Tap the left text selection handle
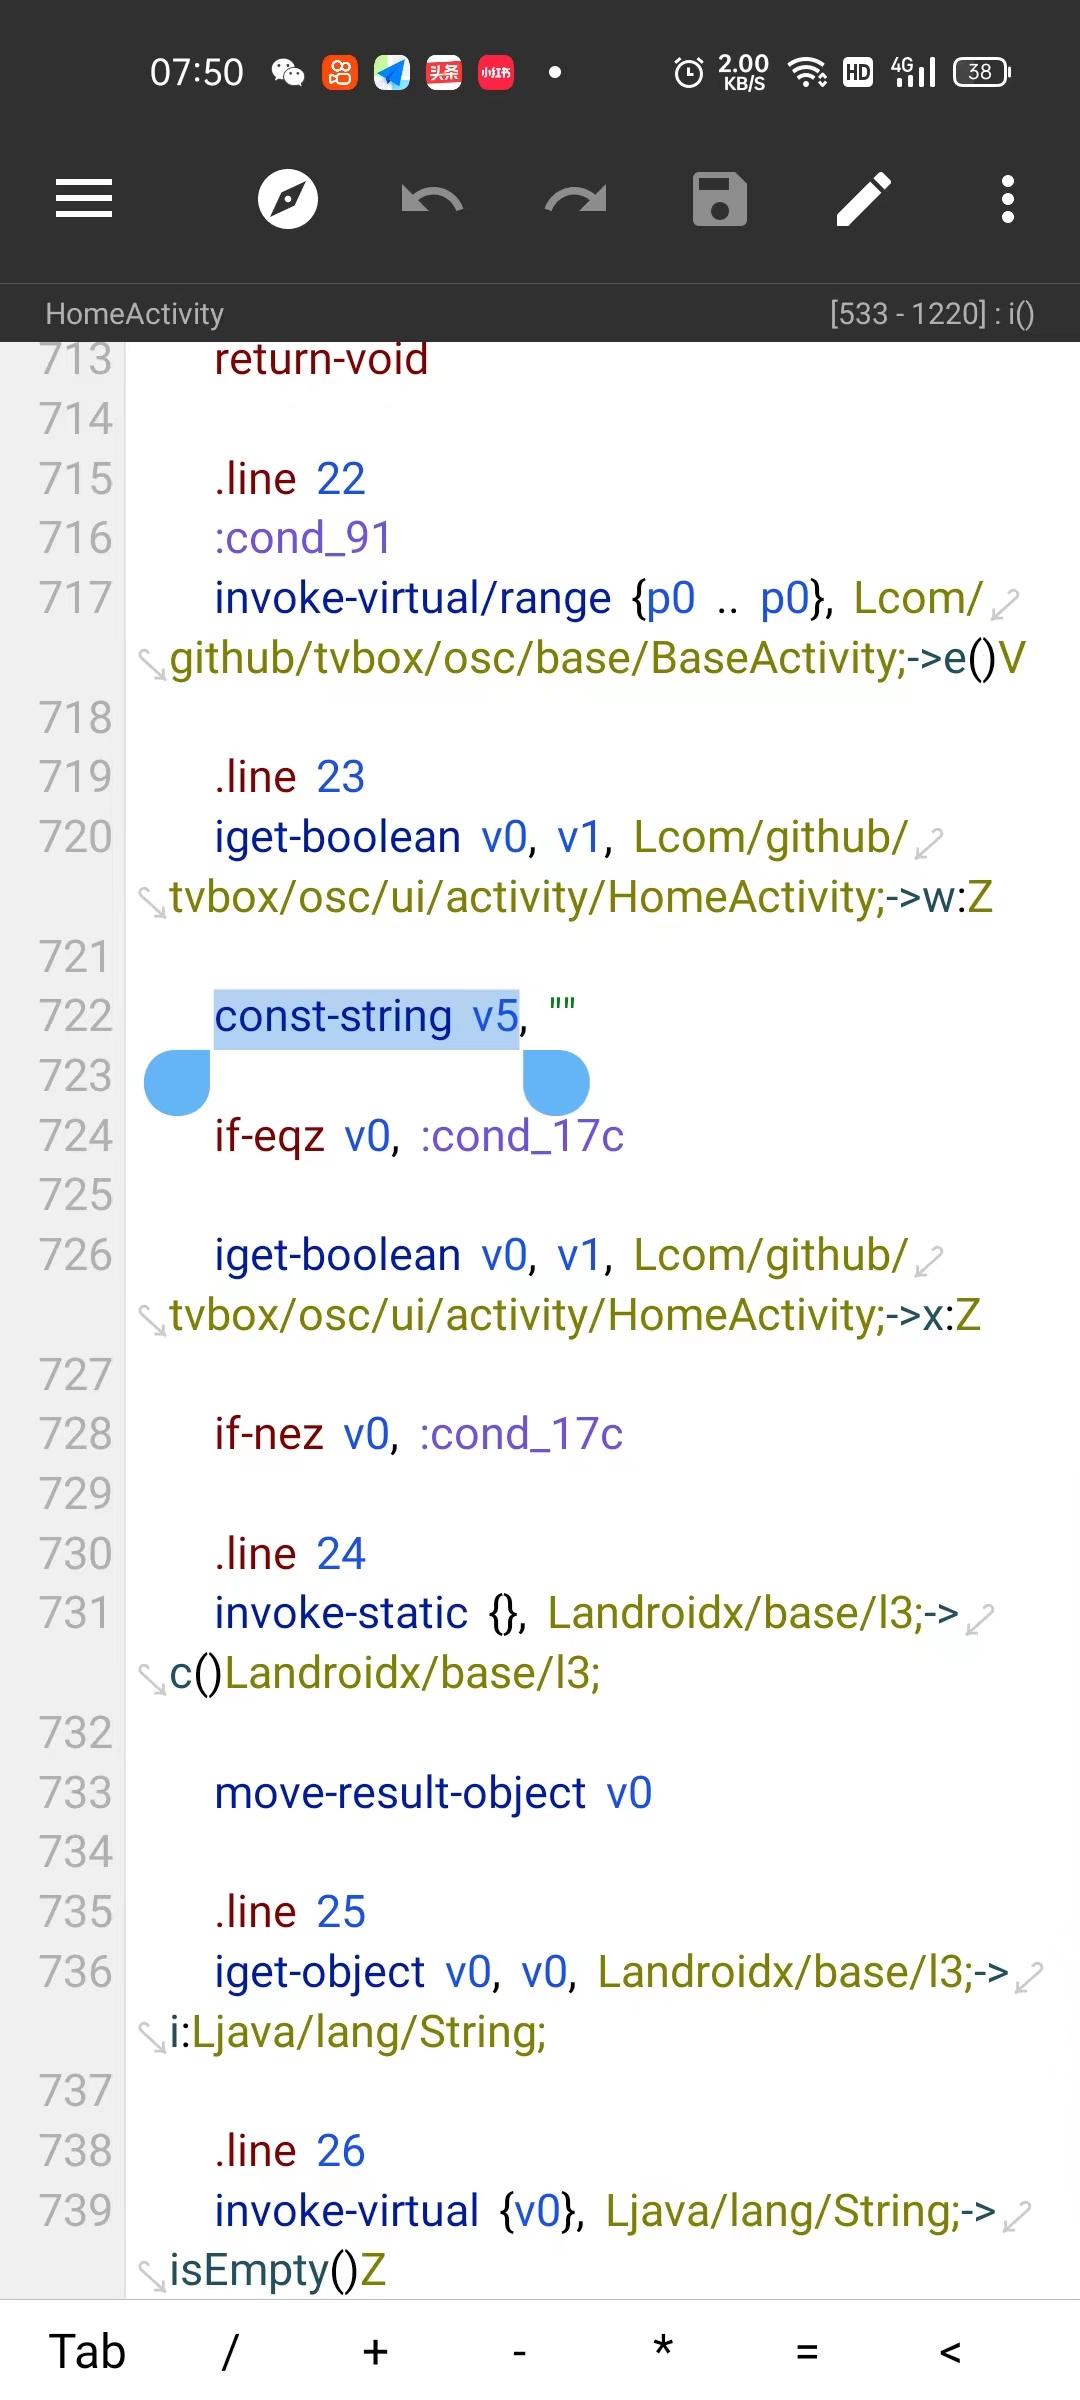 tap(177, 1082)
